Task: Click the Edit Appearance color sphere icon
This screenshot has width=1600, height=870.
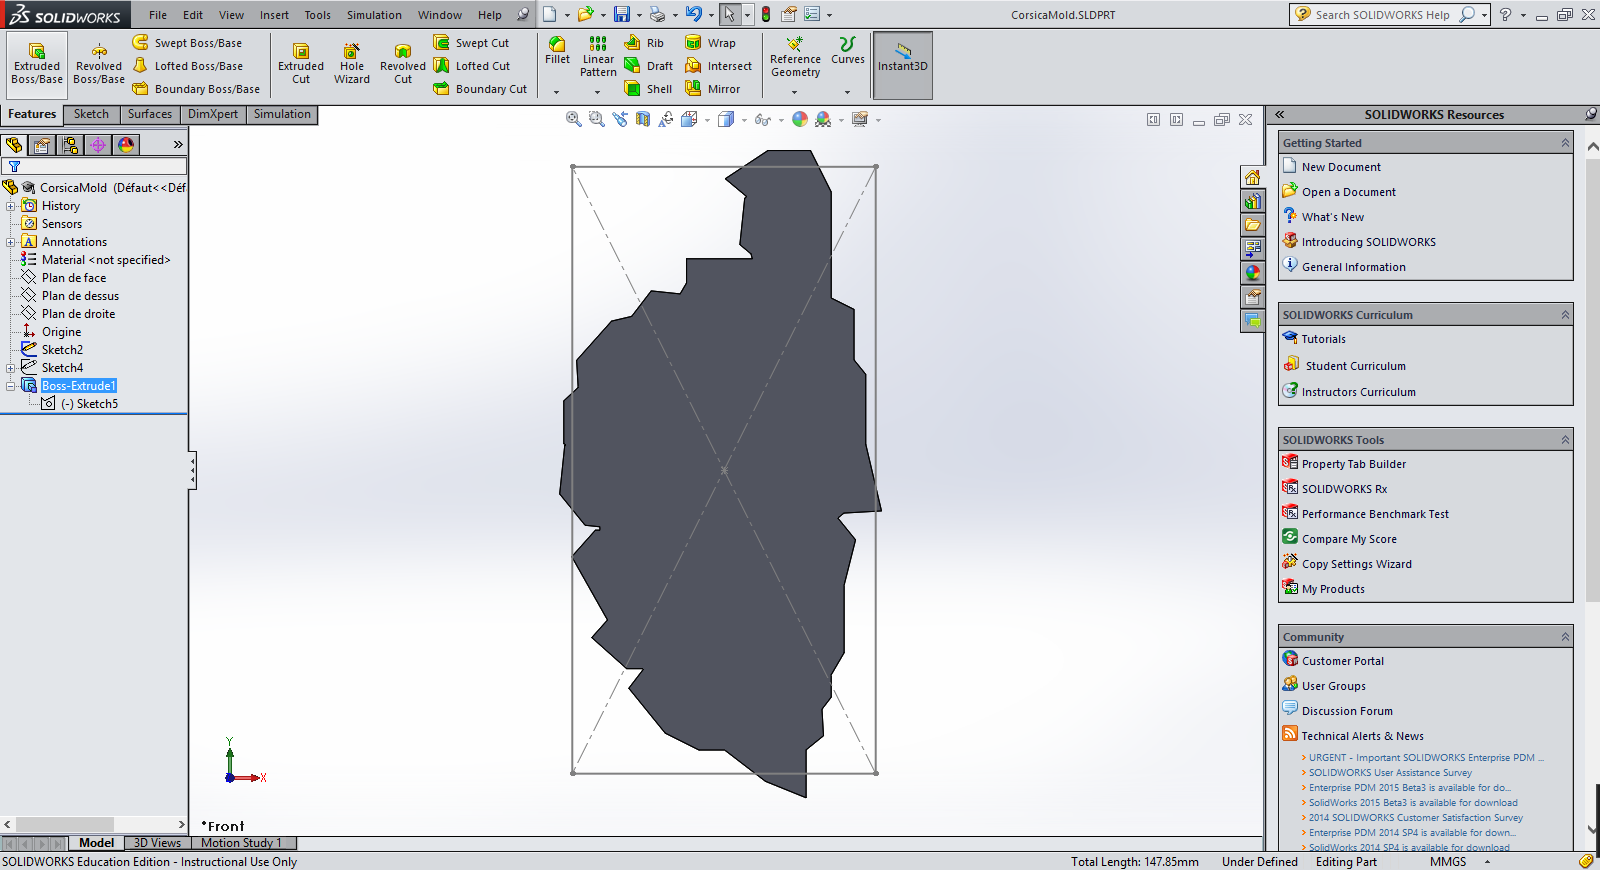Action: click(800, 119)
